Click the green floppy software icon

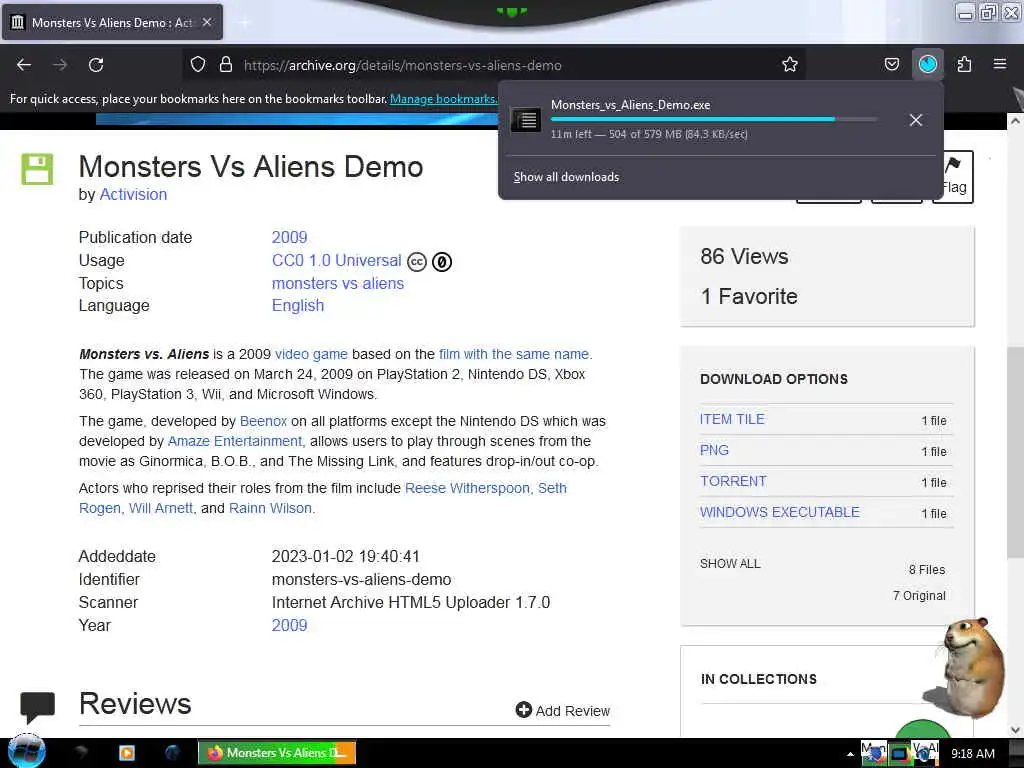pos(37,169)
